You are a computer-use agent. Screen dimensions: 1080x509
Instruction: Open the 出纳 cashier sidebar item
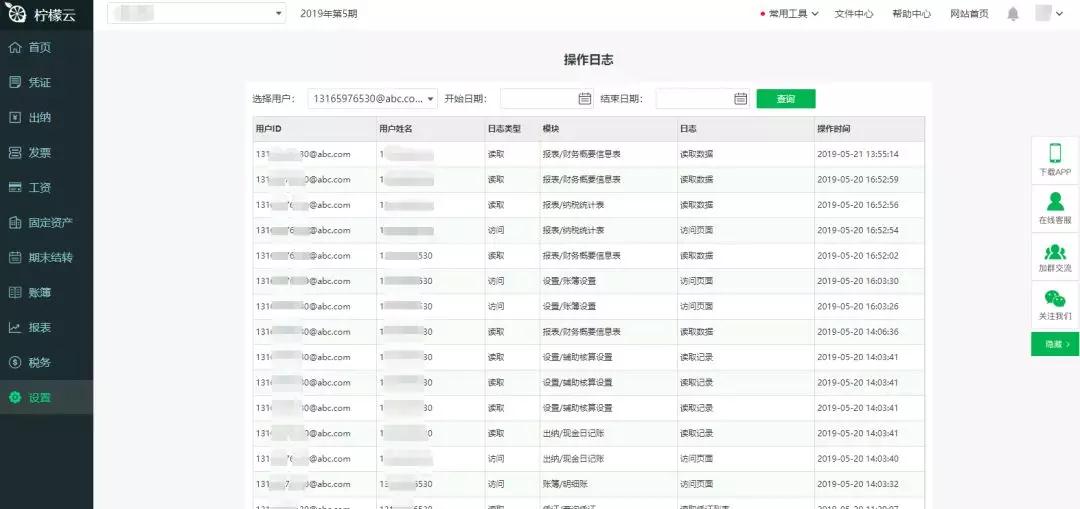[46, 118]
